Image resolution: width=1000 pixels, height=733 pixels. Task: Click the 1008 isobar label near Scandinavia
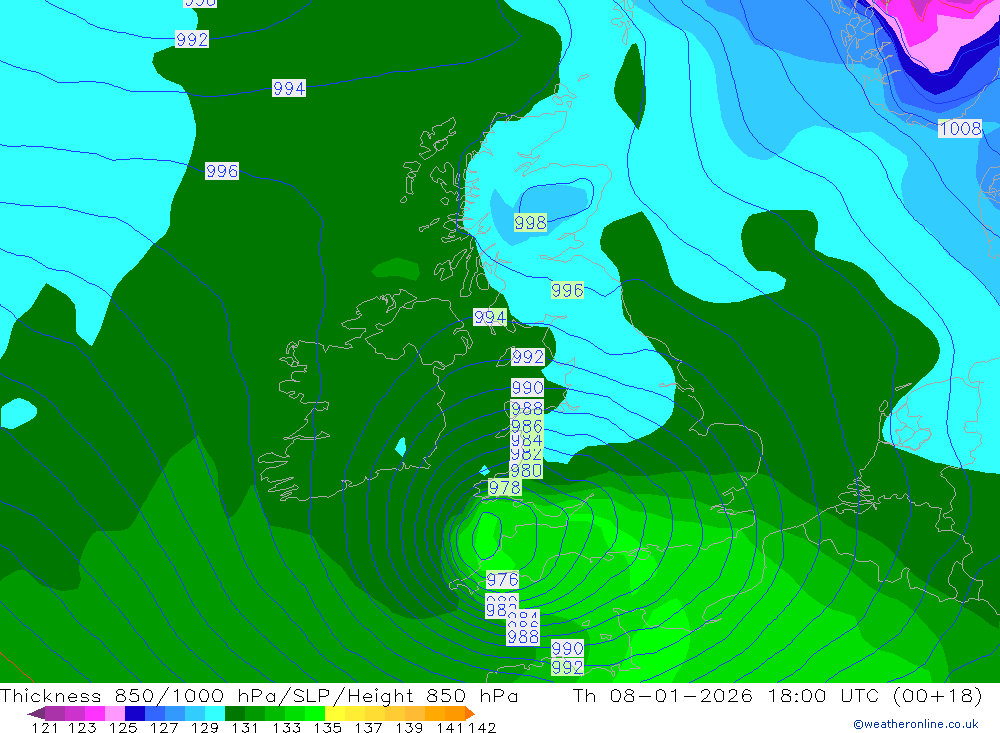coord(960,128)
